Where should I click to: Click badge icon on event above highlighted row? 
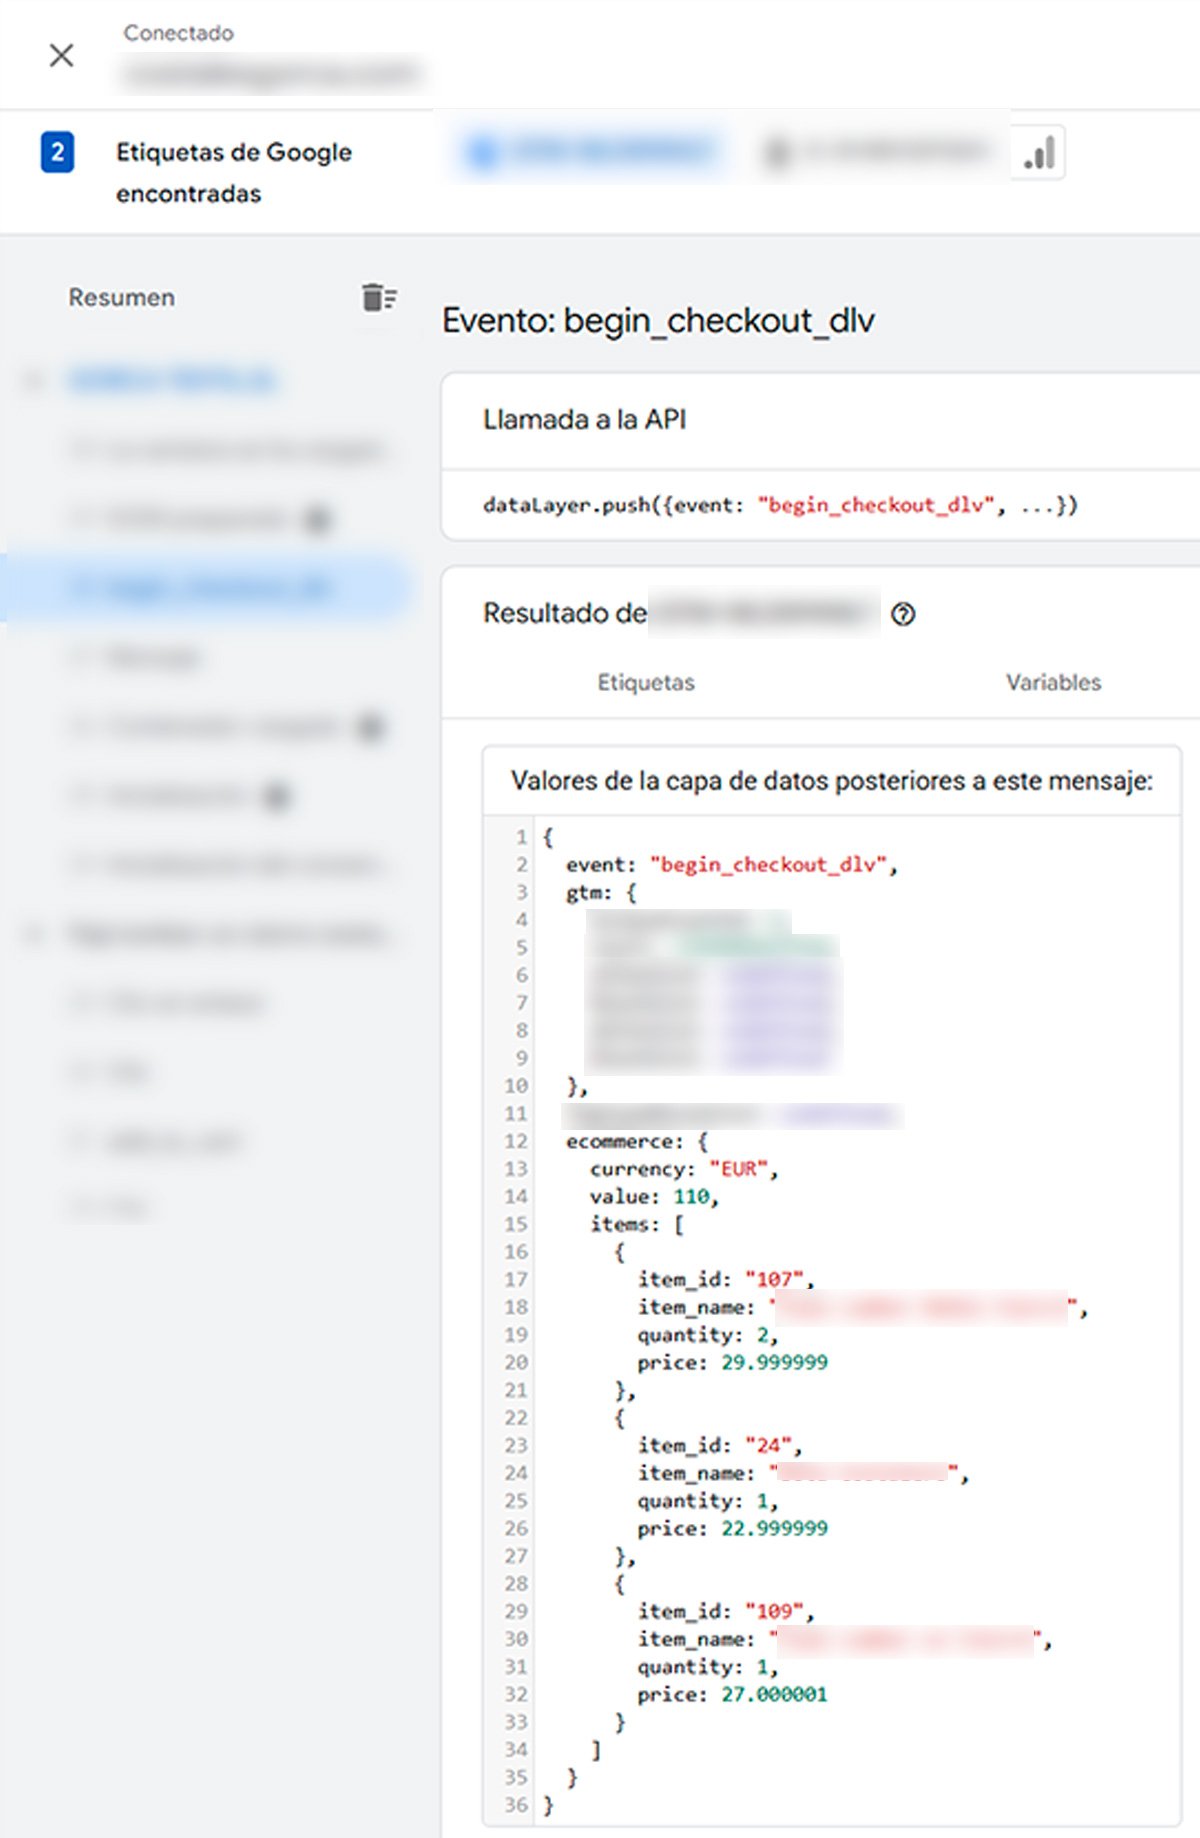[318, 519]
